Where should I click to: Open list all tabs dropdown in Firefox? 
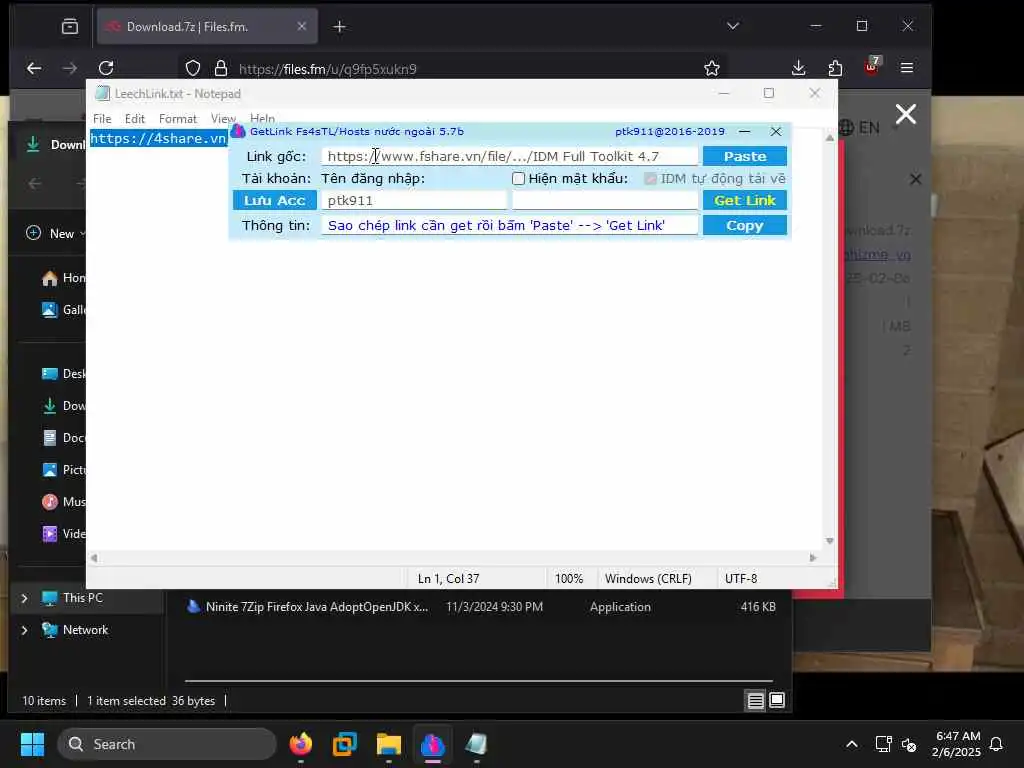click(x=733, y=26)
